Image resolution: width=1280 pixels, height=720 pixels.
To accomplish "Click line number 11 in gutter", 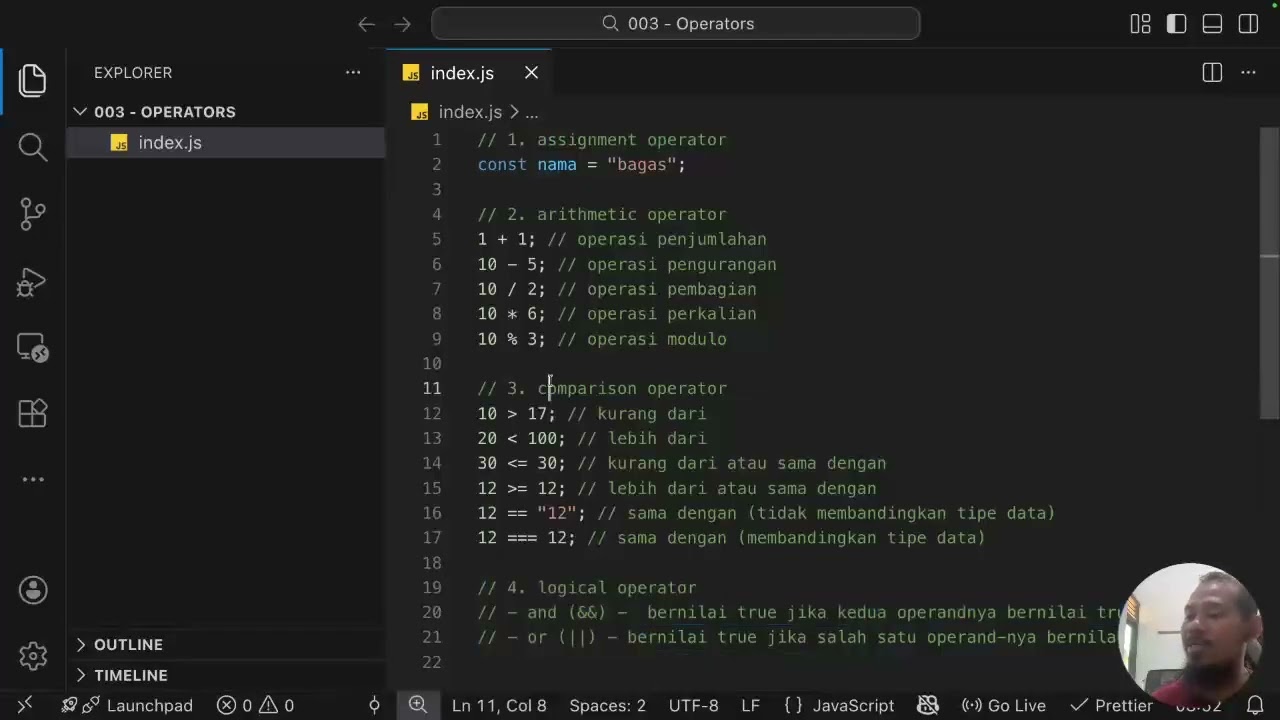I will pos(431,388).
